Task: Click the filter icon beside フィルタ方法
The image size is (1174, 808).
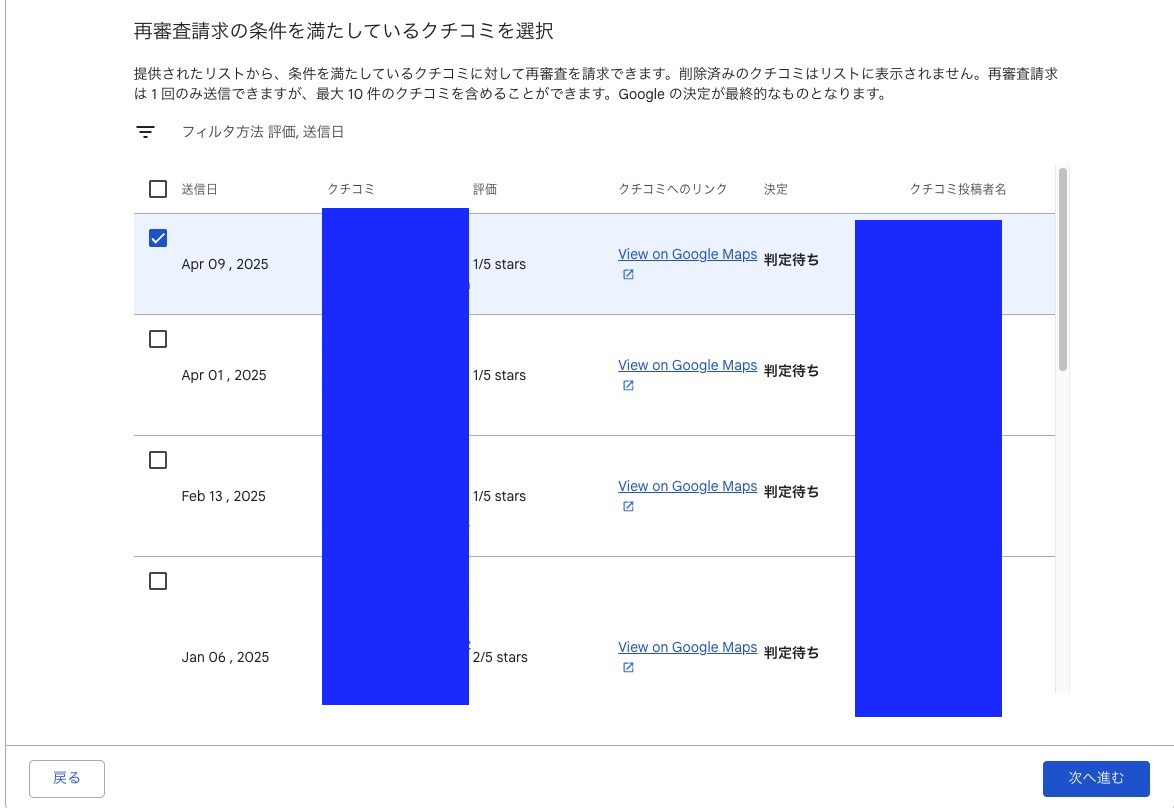Action: pos(146,130)
